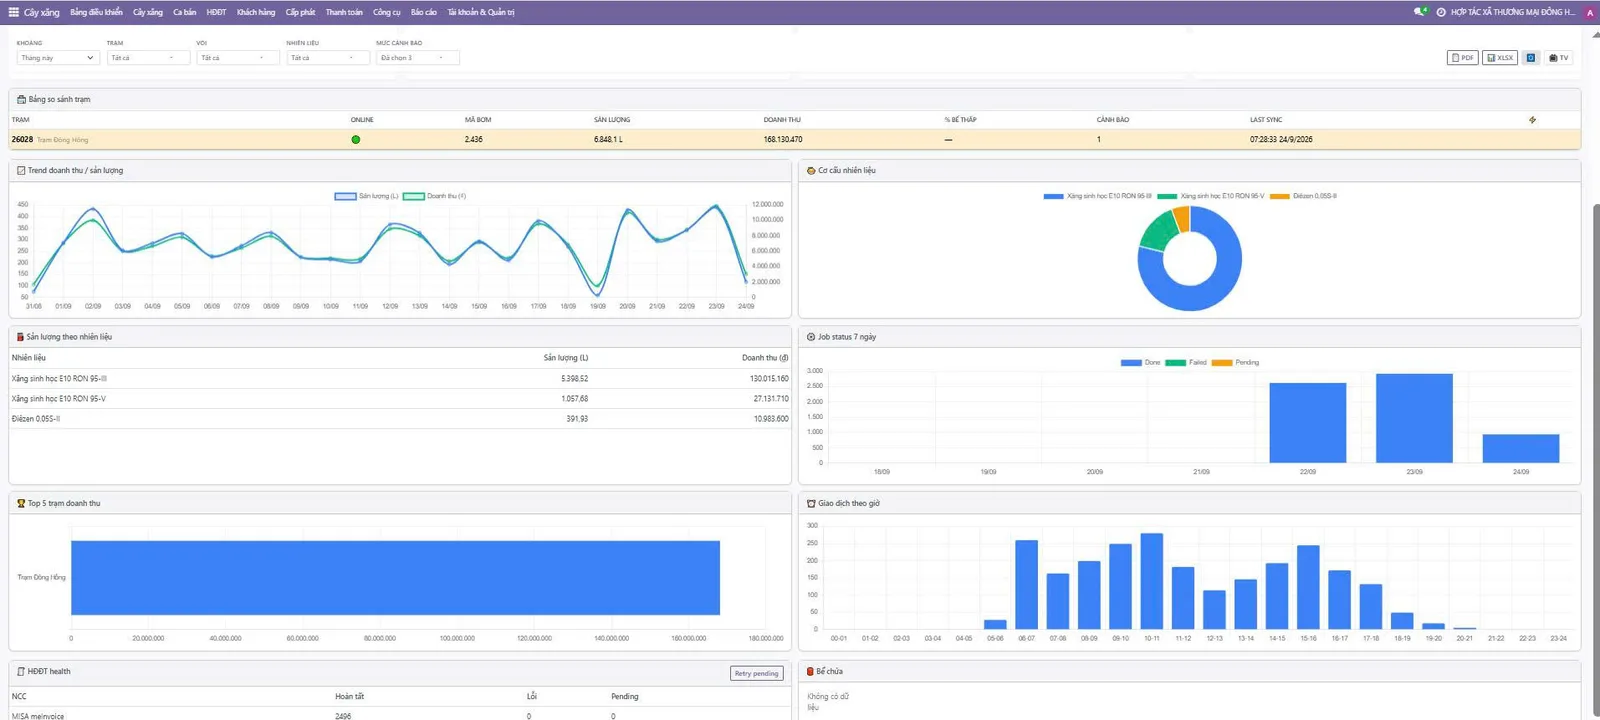Export the dashboard as PDF

1462,58
